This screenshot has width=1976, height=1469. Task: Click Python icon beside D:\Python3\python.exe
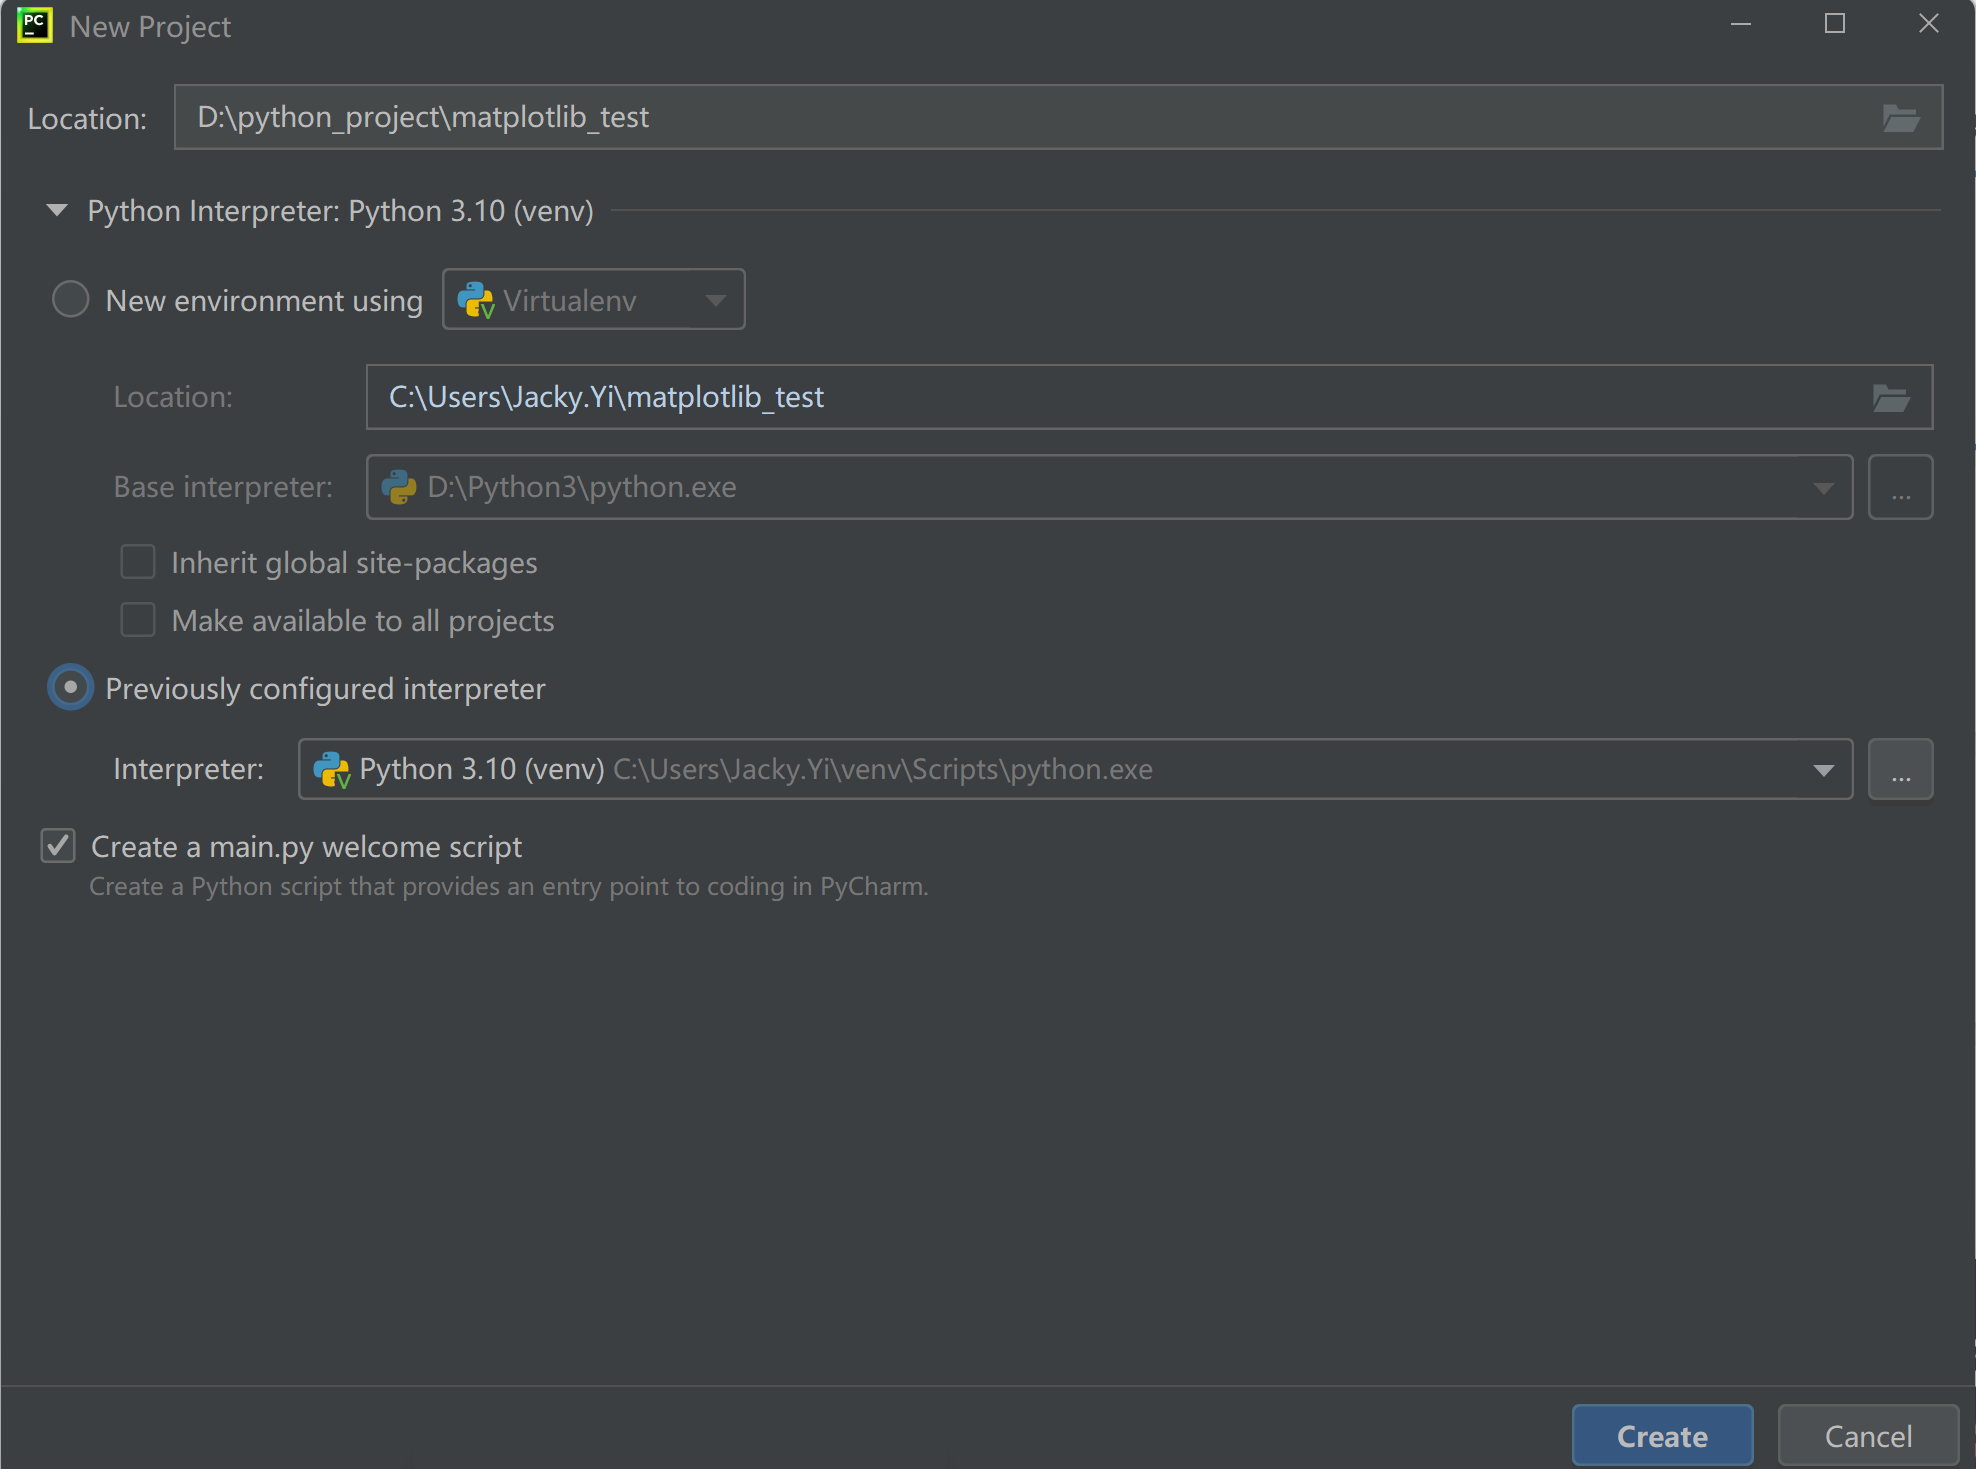point(399,488)
